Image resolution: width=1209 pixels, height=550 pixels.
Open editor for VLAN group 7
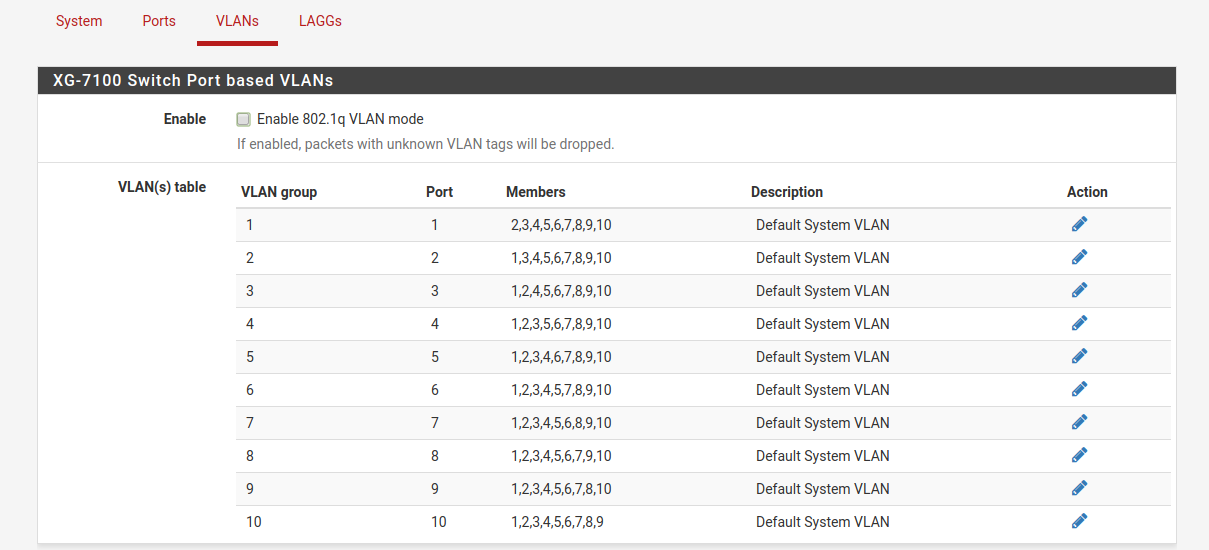click(x=1079, y=422)
